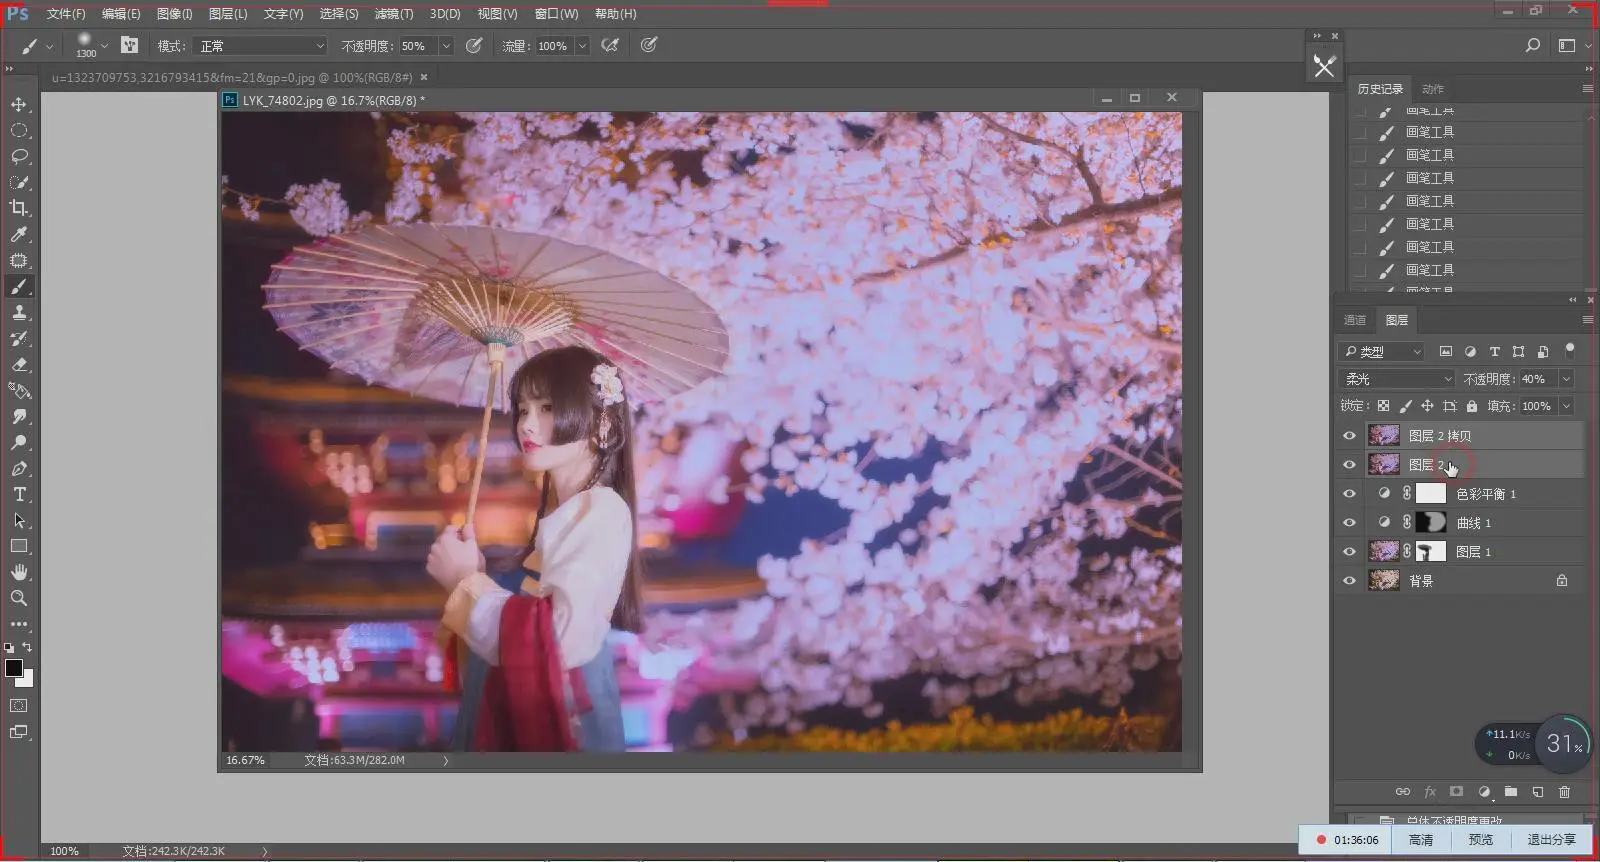Click the foreground color swatch

coord(14,668)
